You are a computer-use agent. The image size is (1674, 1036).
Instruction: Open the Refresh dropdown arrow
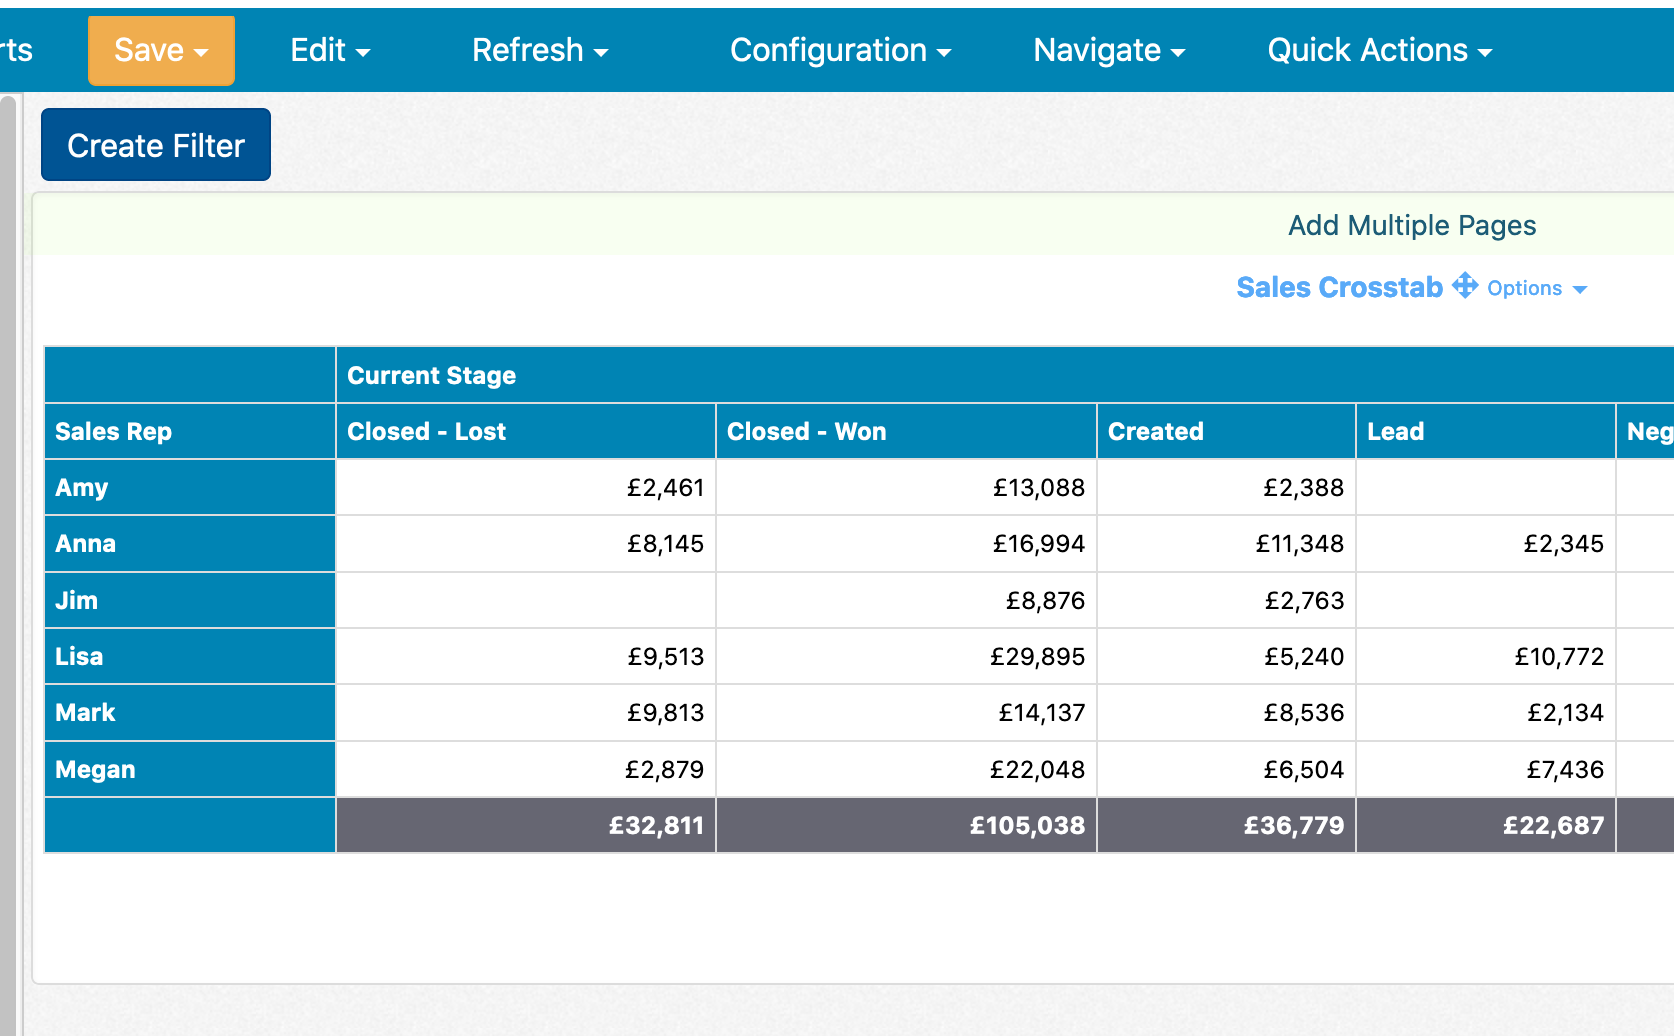600,52
